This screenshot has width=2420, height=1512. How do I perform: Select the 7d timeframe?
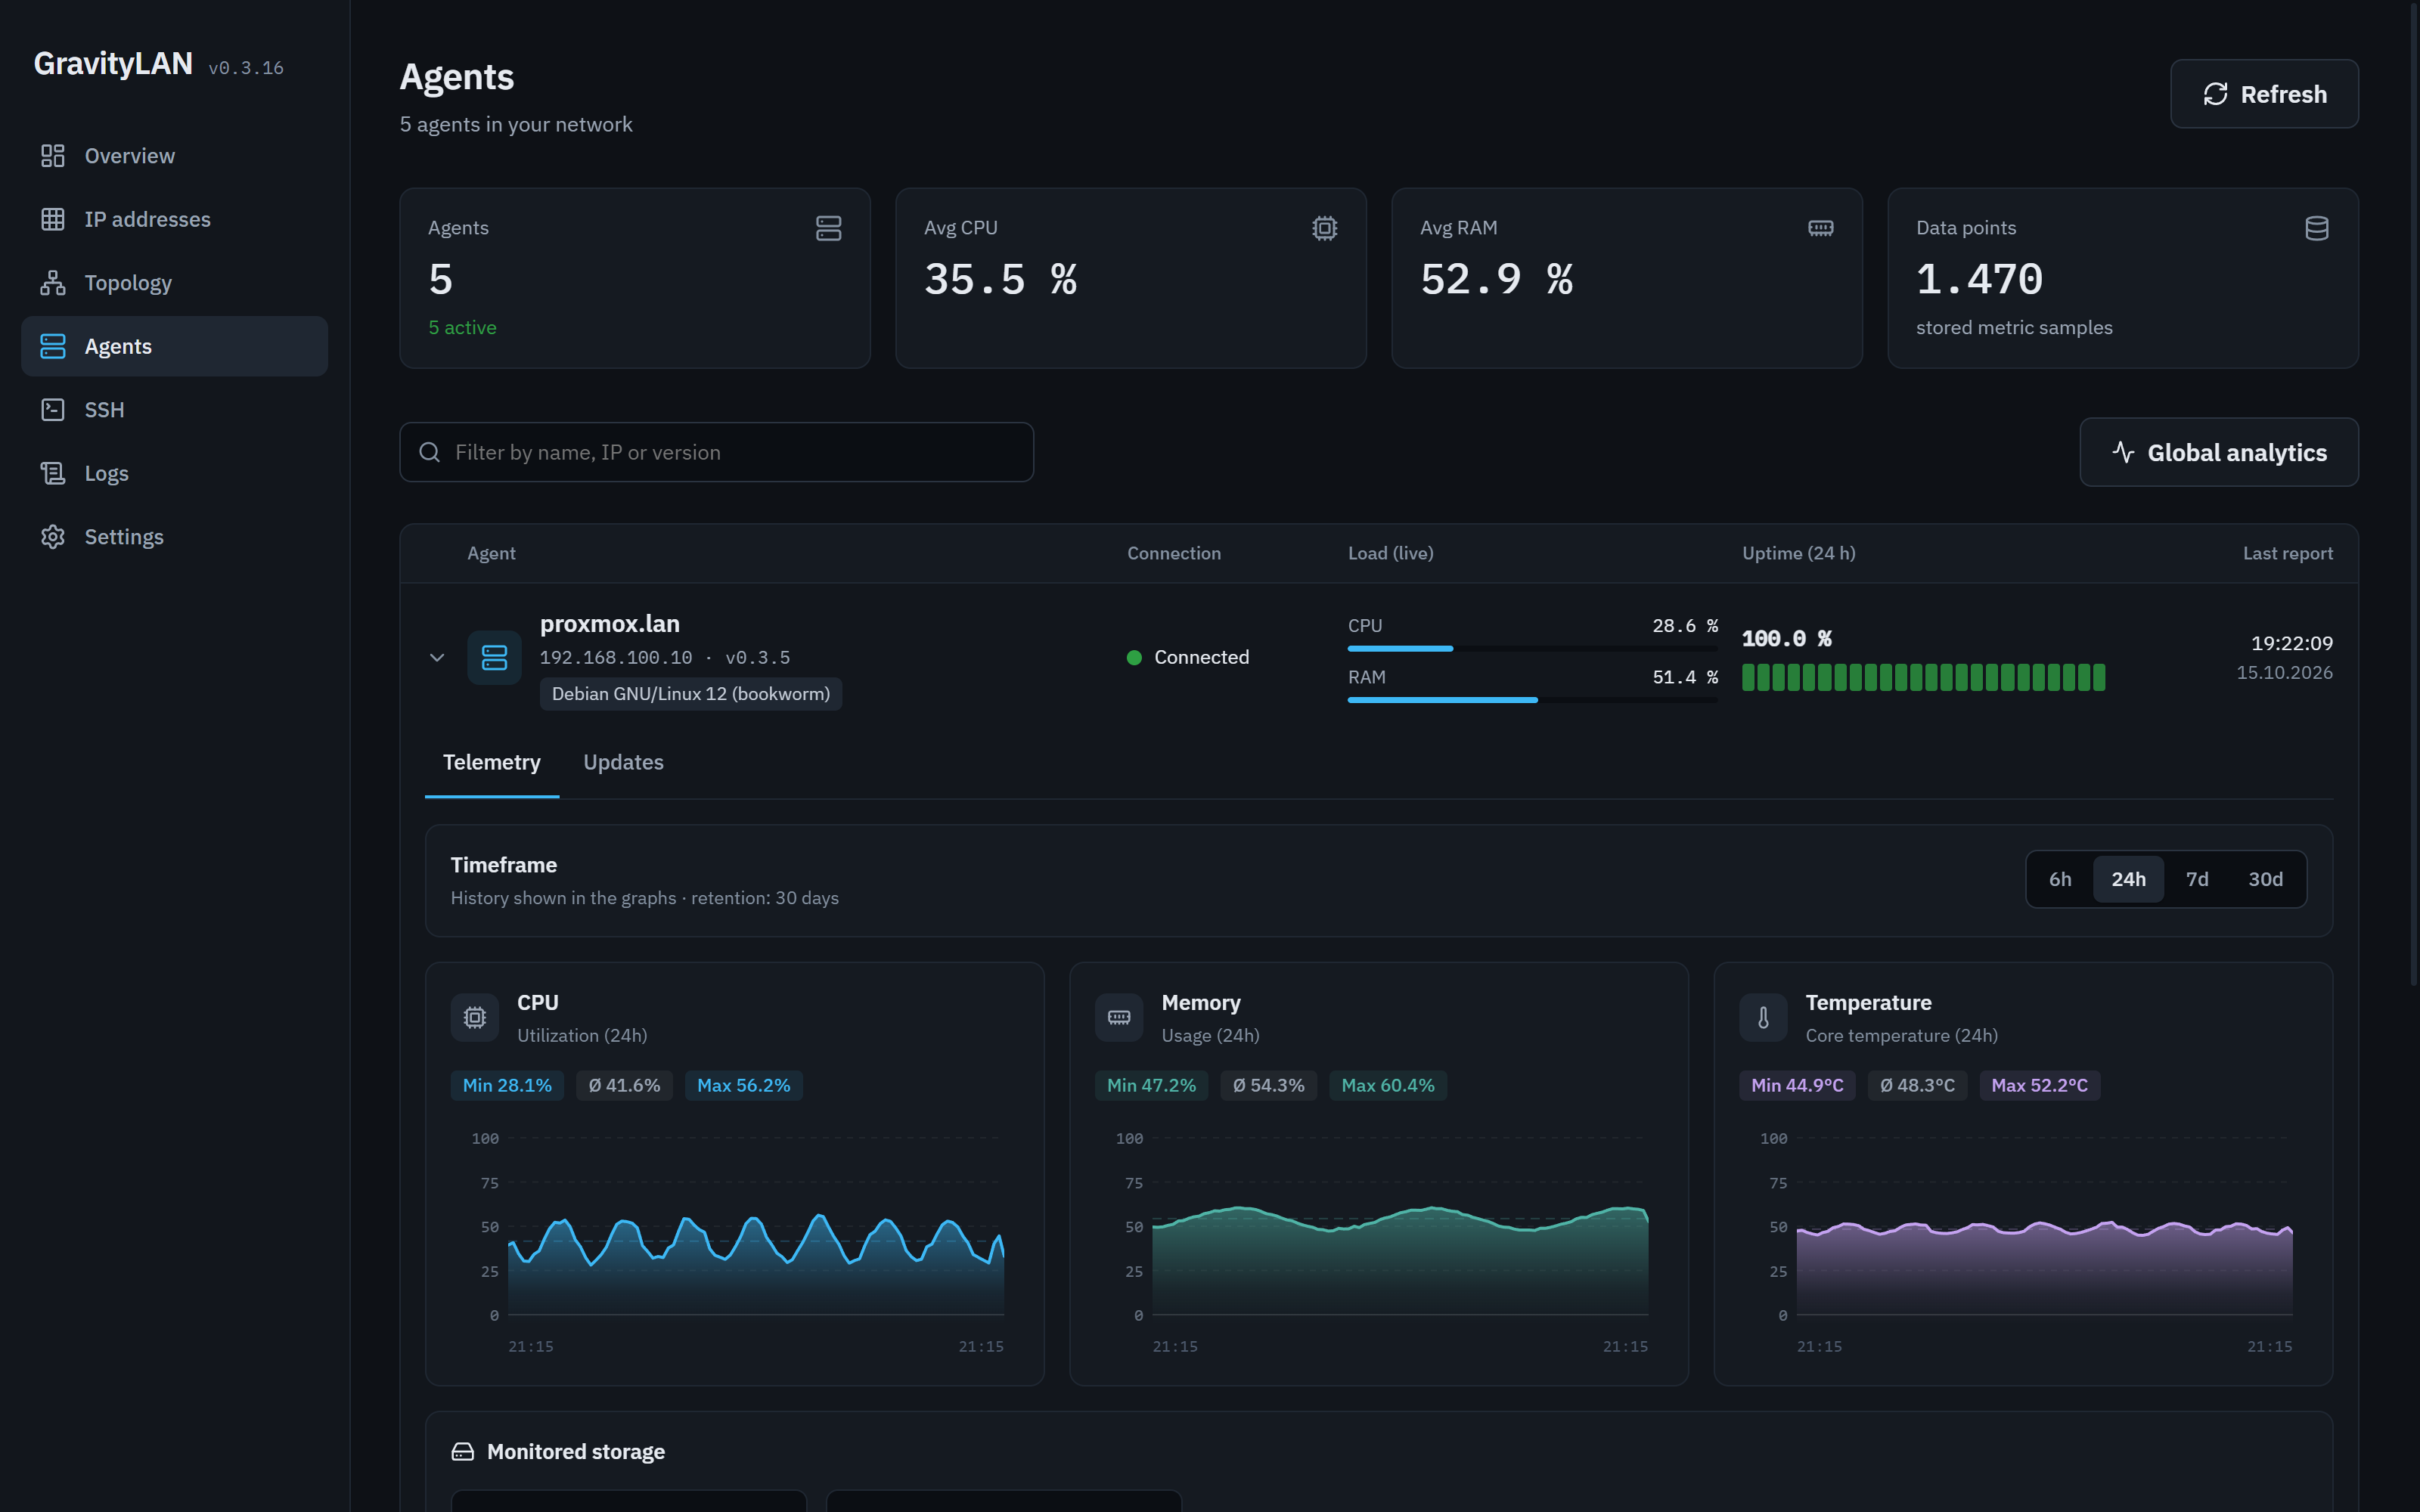(x=2197, y=879)
